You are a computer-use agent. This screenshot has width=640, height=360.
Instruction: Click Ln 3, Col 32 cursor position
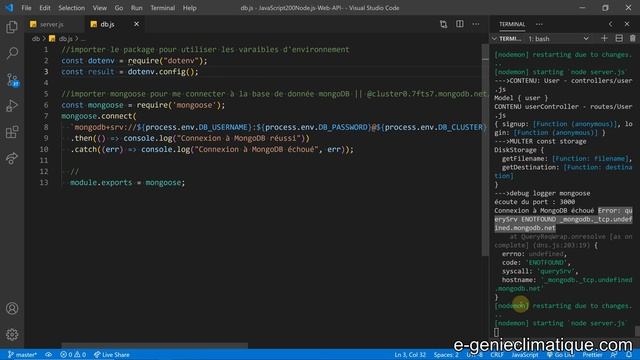point(410,355)
